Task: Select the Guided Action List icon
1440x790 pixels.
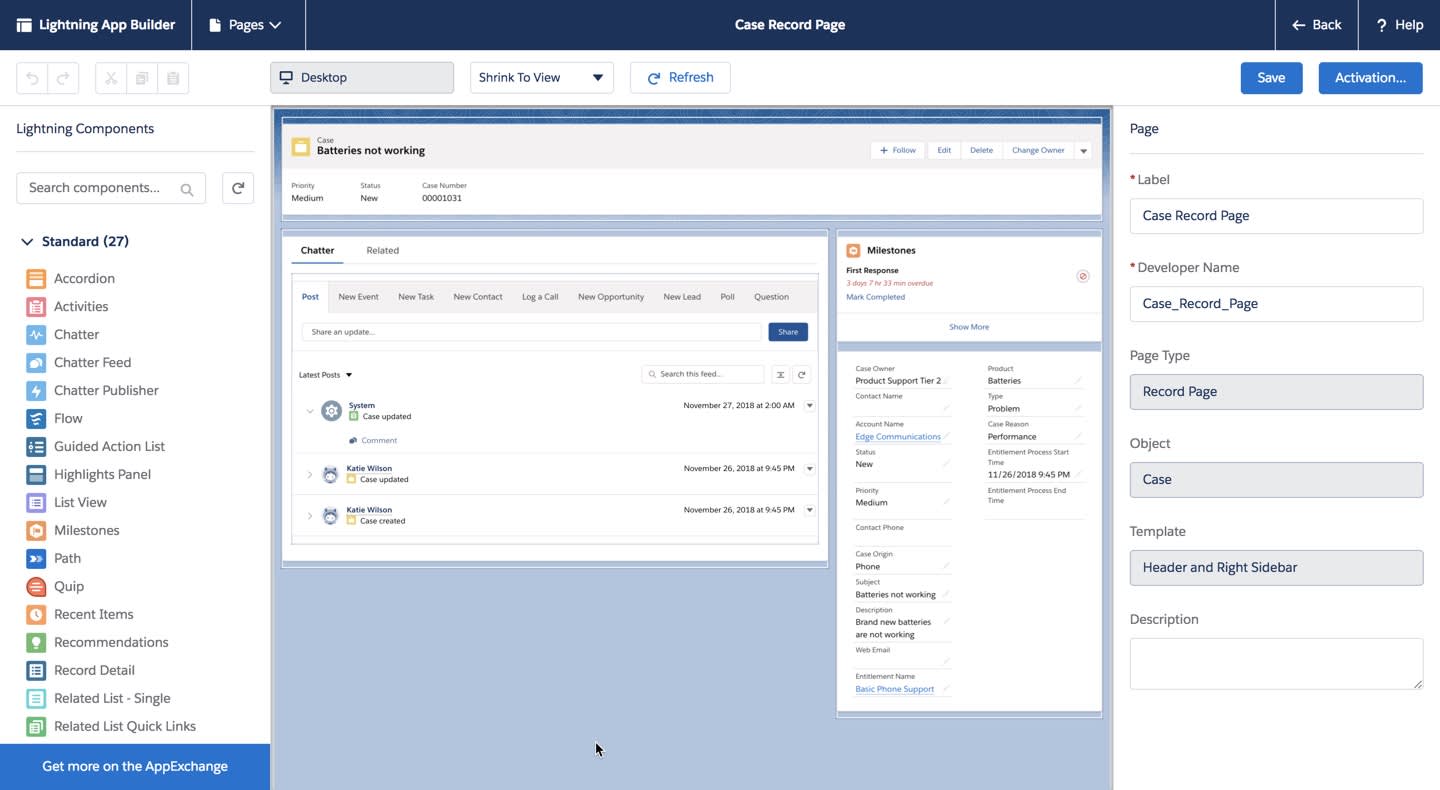Action: click(36, 447)
